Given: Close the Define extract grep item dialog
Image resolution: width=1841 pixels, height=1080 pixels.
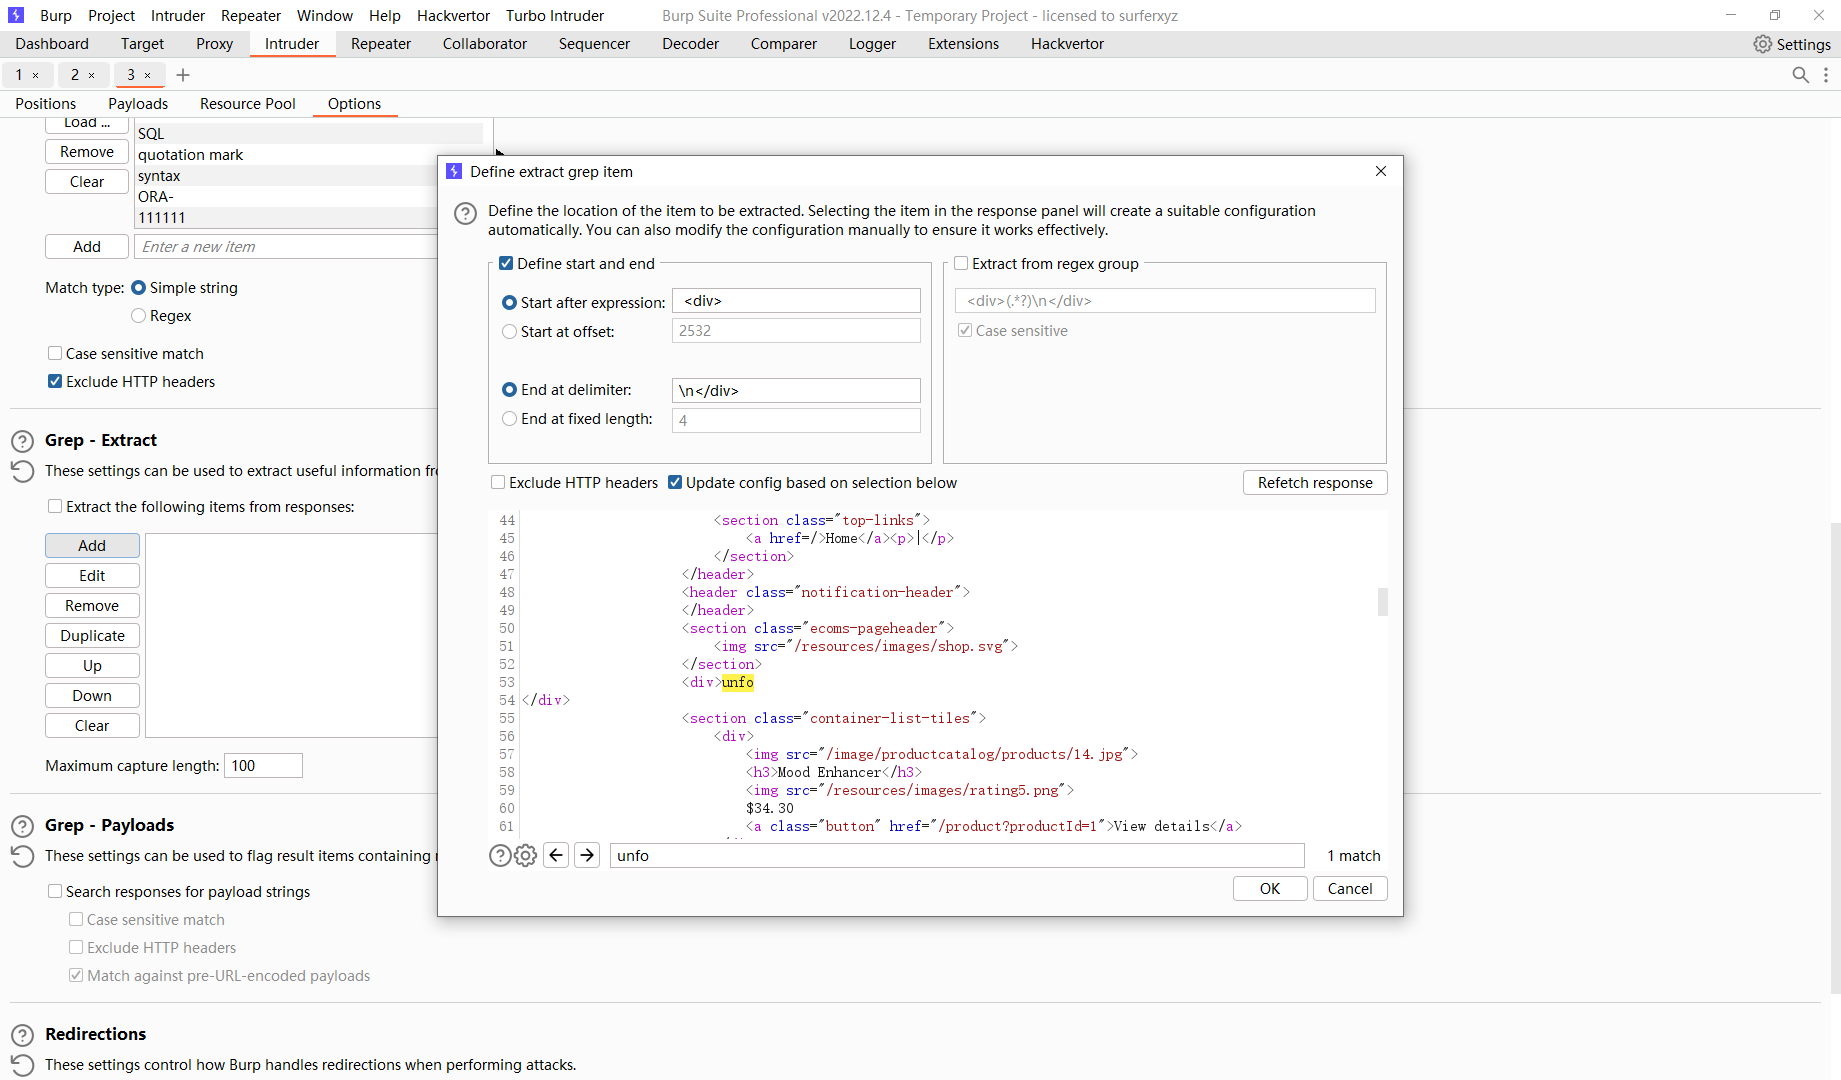Looking at the screenshot, I should [1381, 171].
